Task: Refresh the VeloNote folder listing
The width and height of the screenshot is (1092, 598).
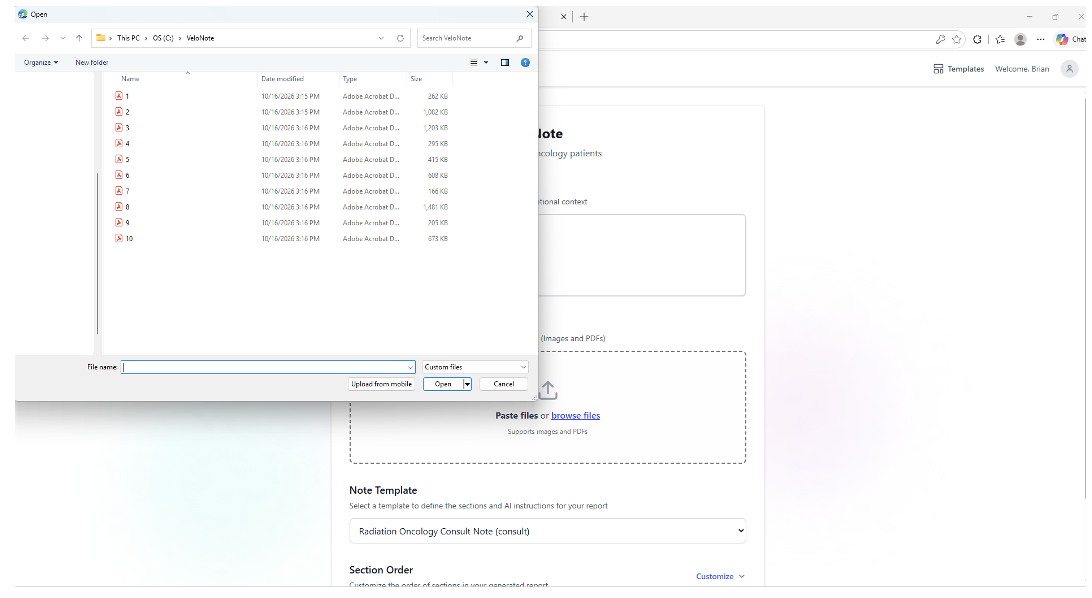Action: [x=400, y=38]
